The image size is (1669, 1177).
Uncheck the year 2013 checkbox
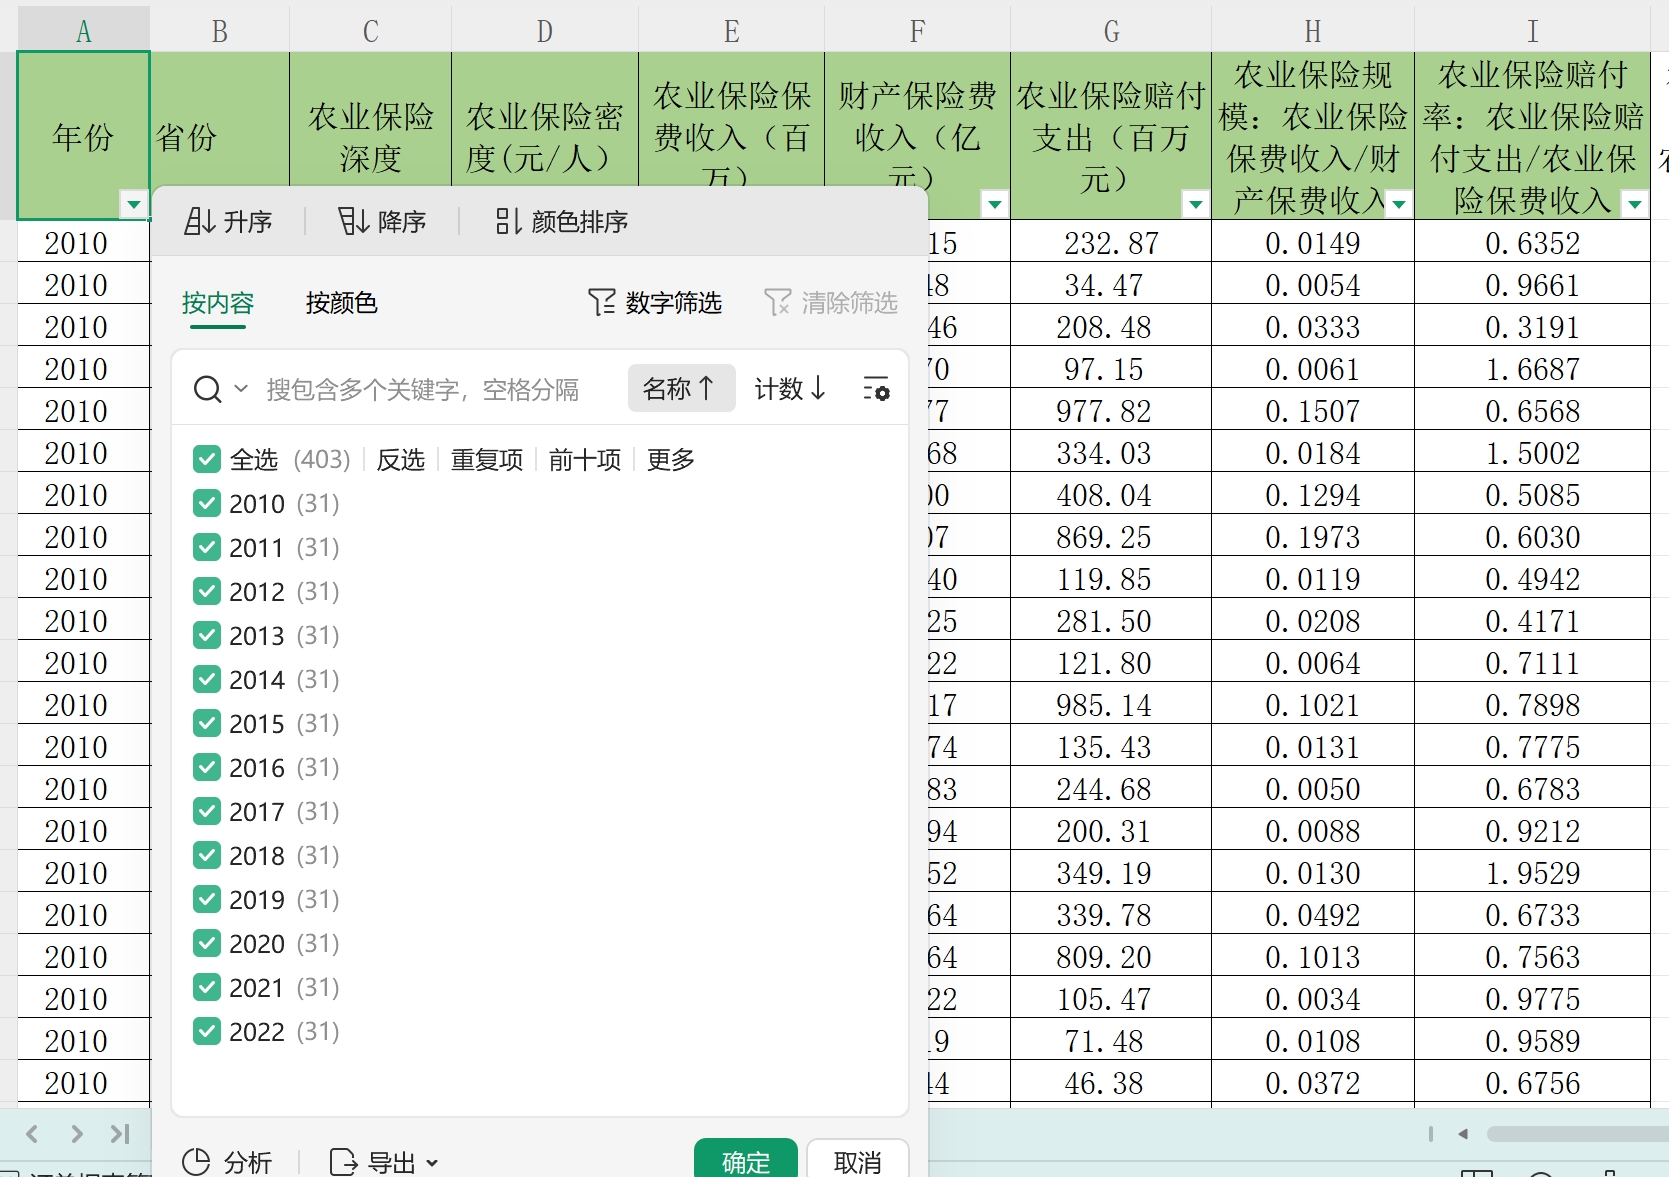(207, 635)
